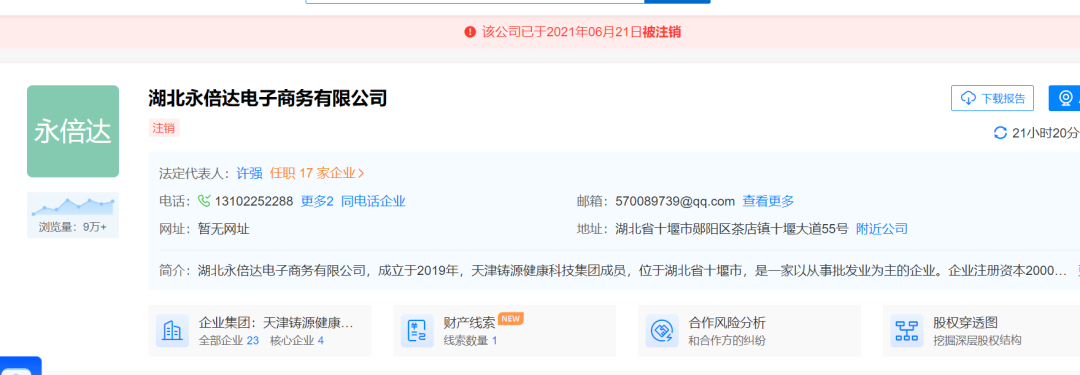
Task: Open 查看更多 next to email
Action: click(x=768, y=201)
